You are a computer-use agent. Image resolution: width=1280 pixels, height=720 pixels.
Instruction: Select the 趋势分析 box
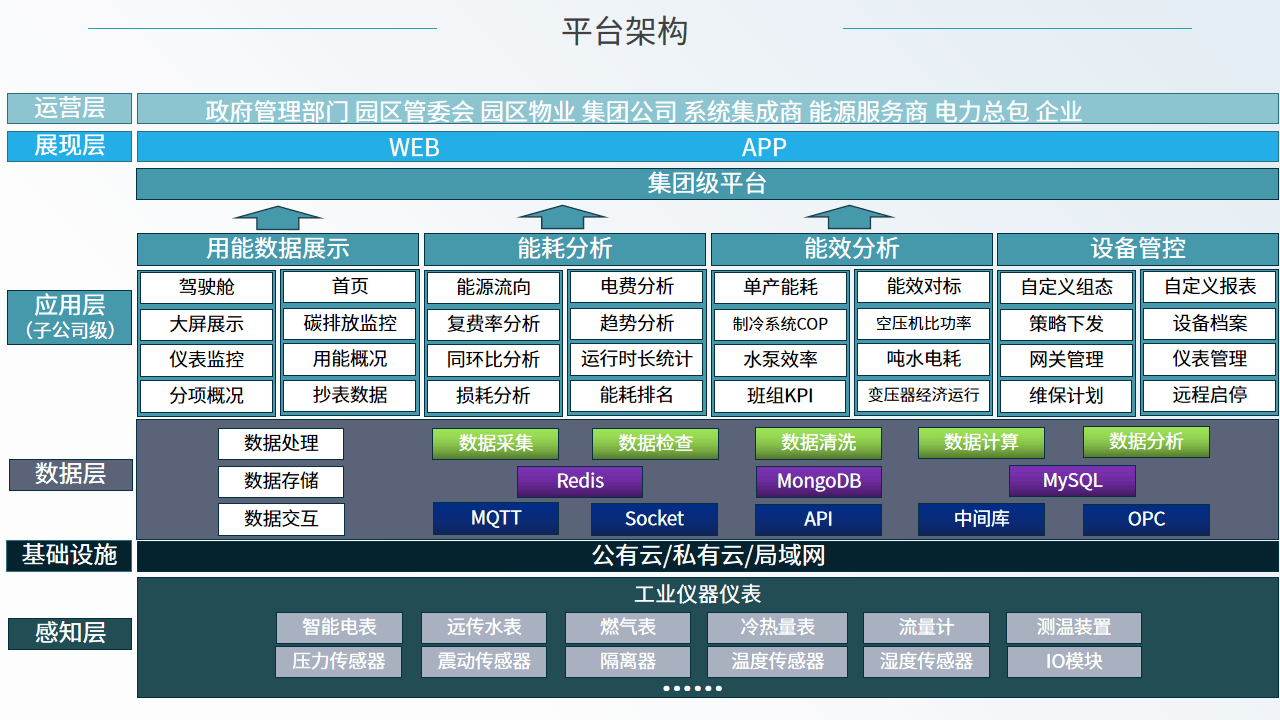click(637, 324)
